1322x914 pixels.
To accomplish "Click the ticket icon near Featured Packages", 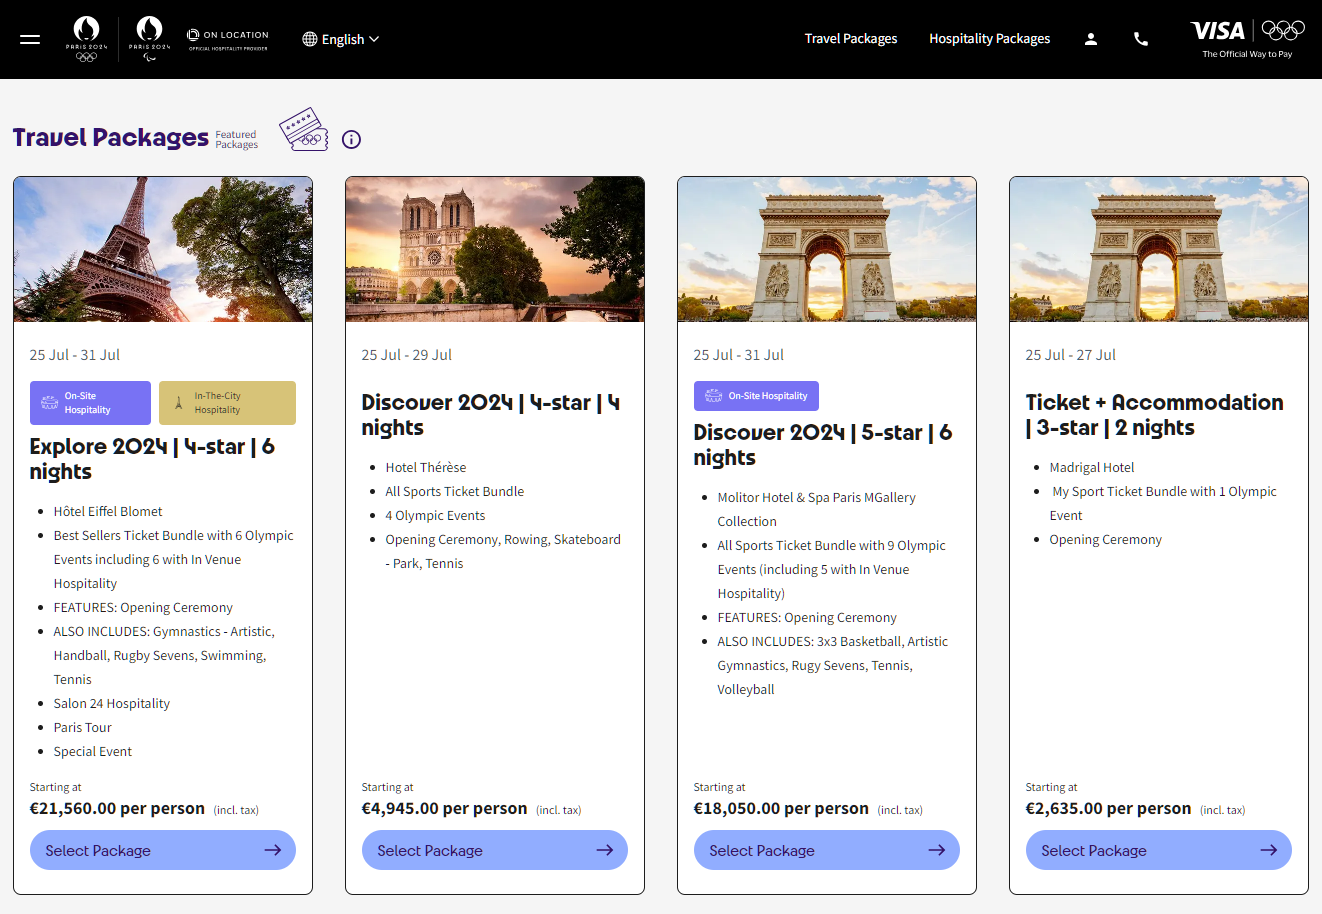I will 304,130.
